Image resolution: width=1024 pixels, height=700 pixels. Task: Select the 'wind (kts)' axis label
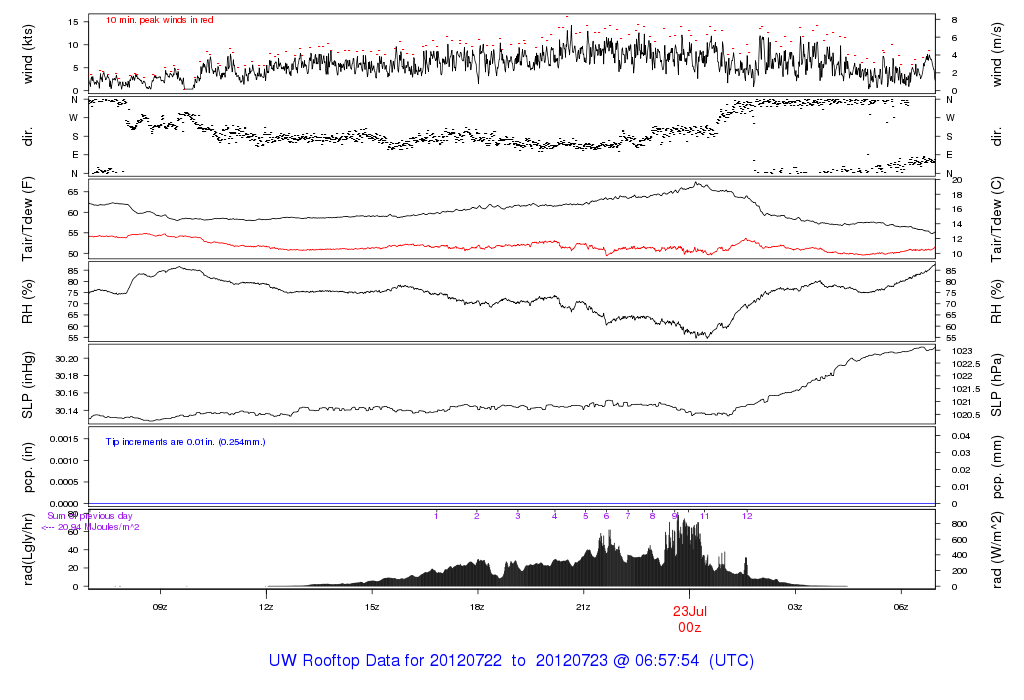click(27, 54)
